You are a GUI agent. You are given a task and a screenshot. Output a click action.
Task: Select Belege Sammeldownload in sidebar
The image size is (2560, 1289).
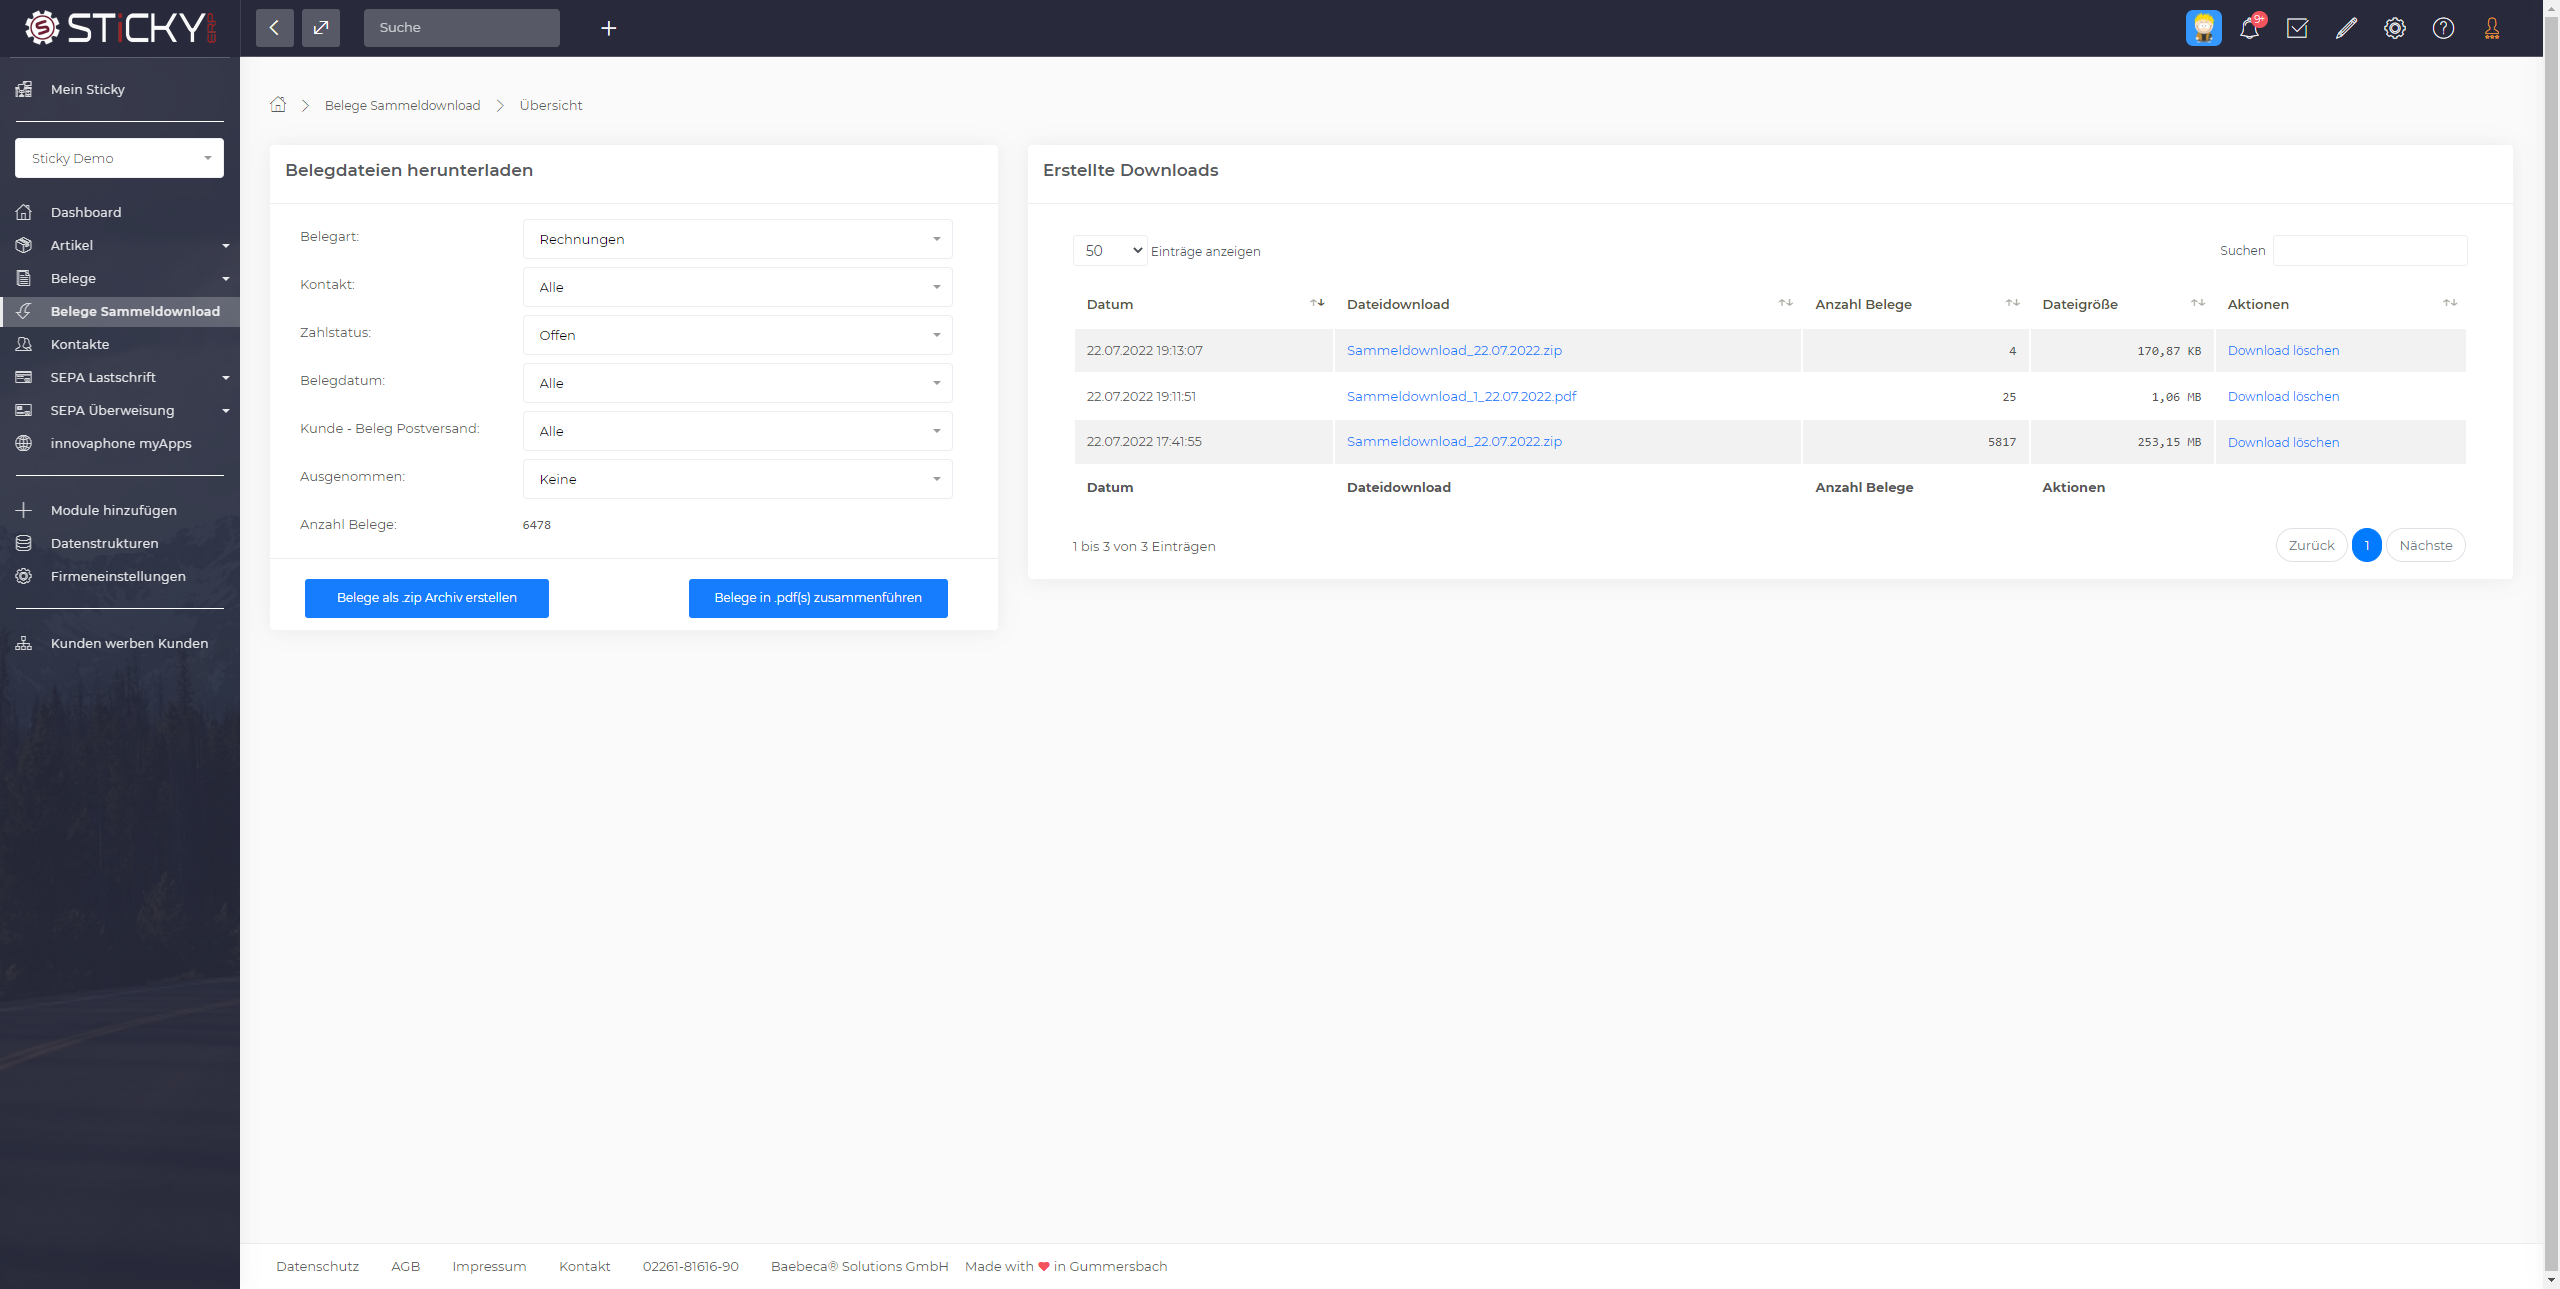coord(120,311)
